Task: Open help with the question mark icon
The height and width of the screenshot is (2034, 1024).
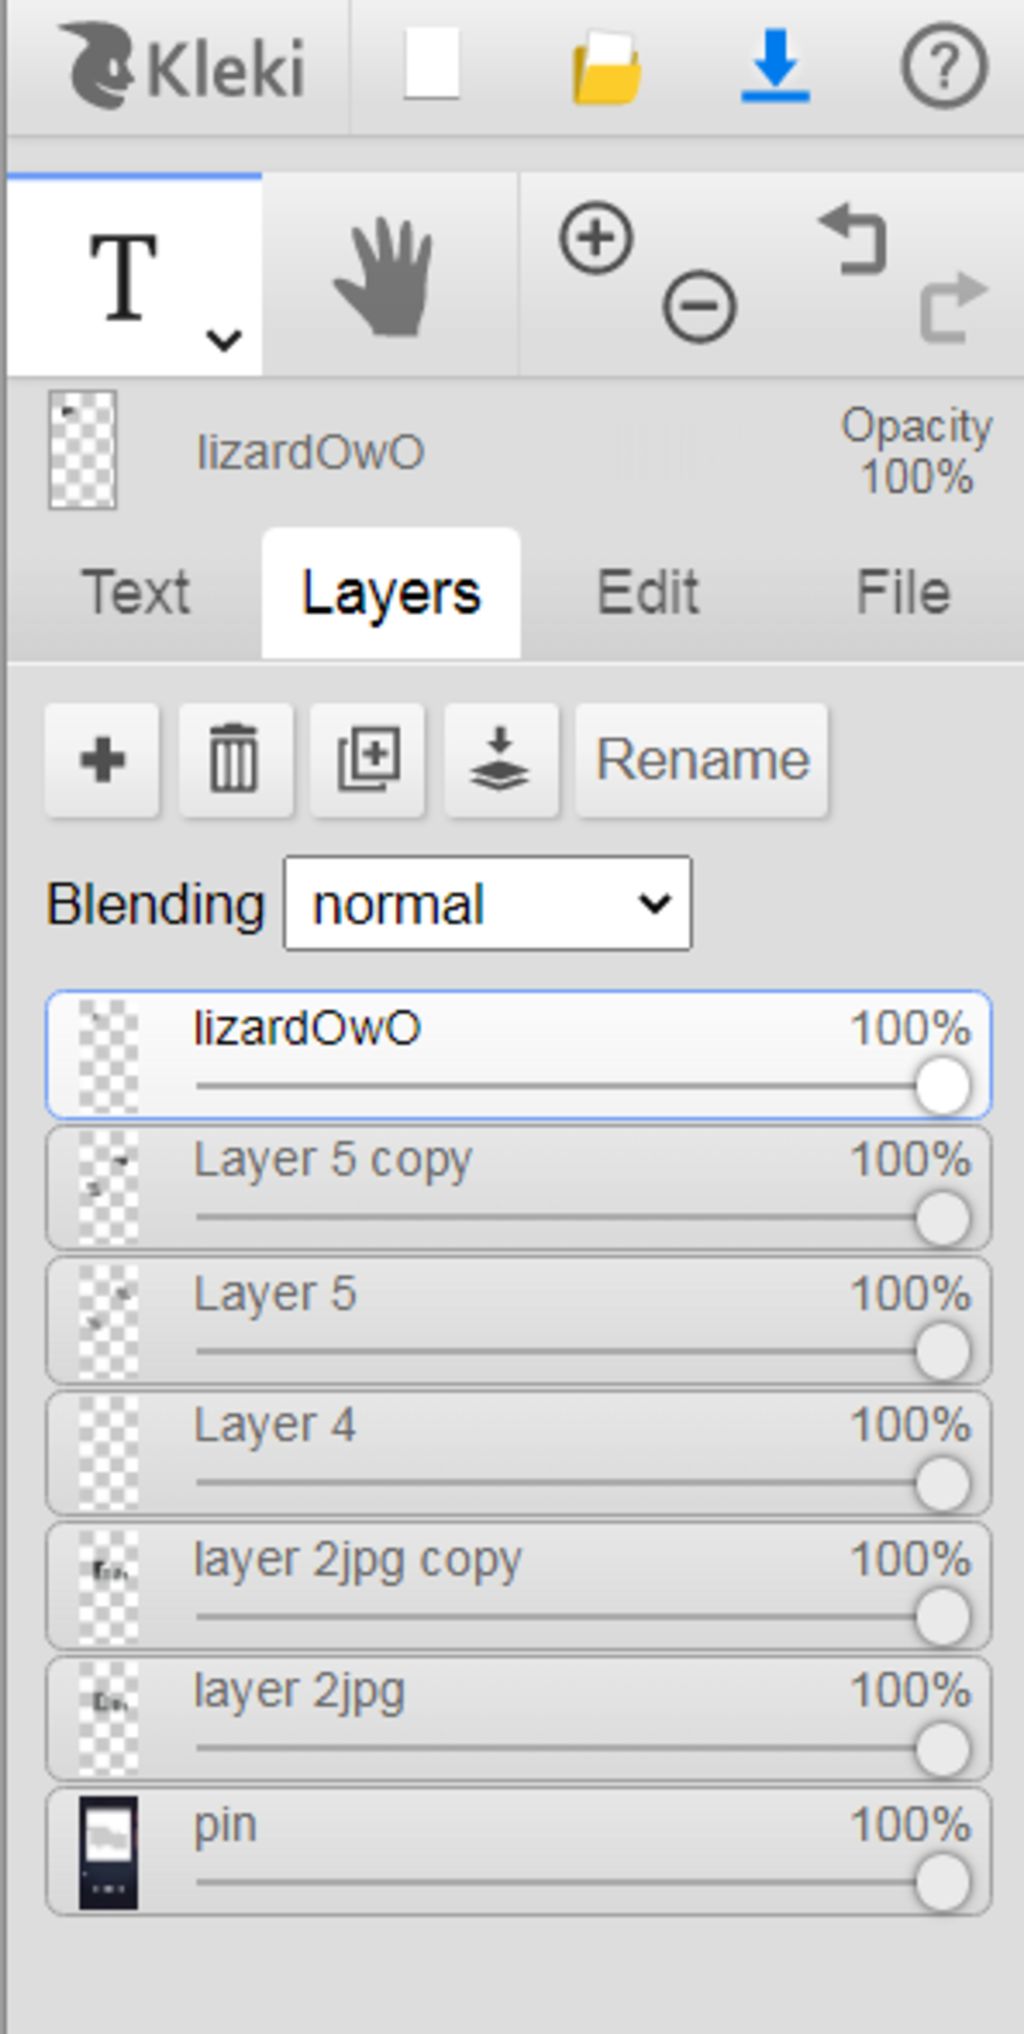Action: [944, 66]
